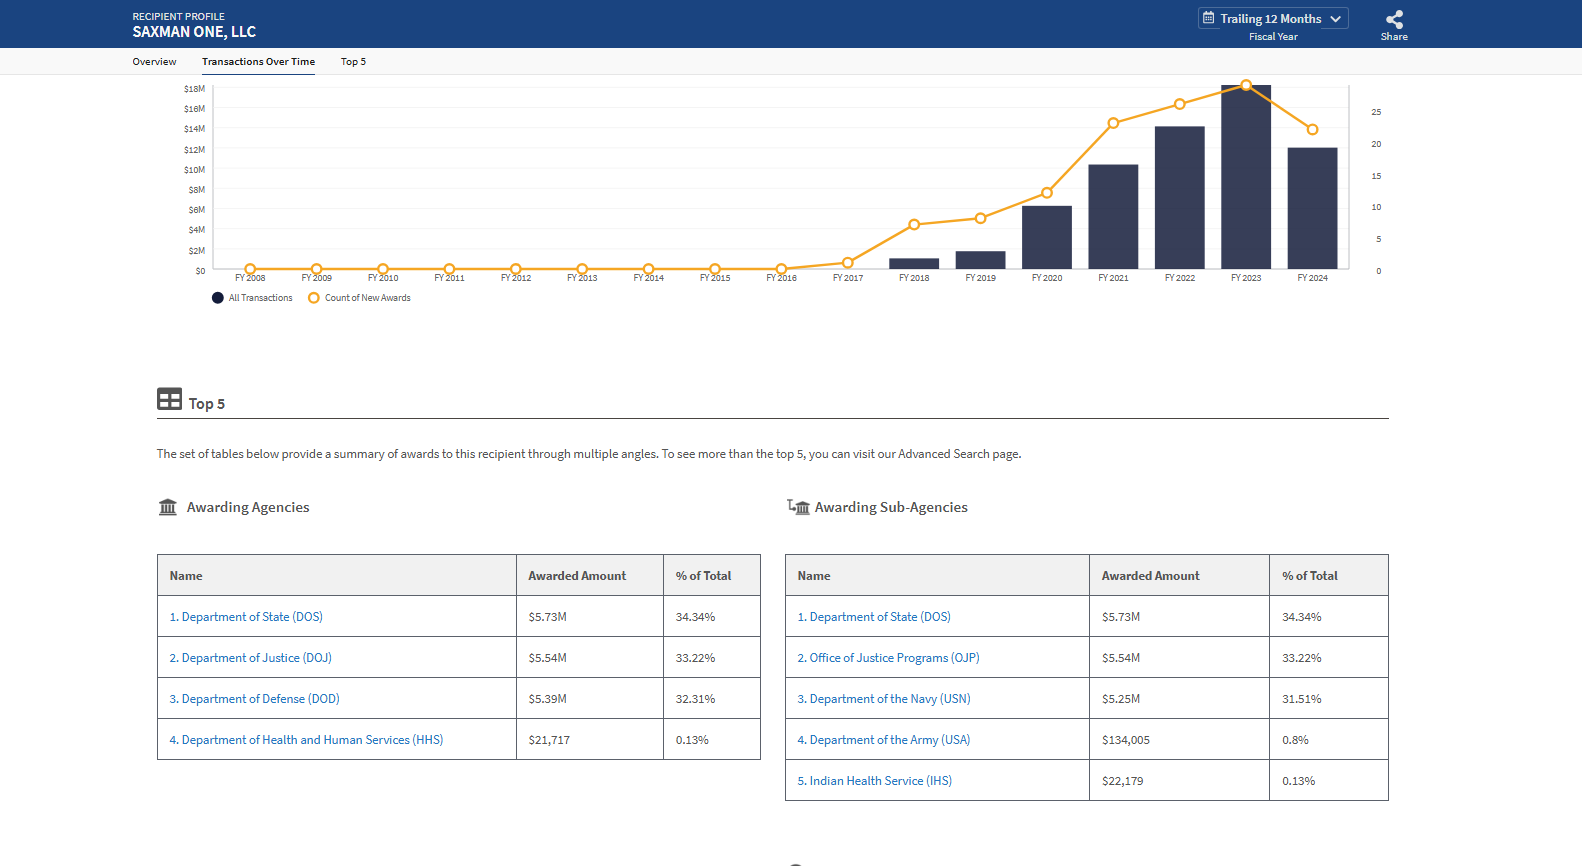The height and width of the screenshot is (866, 1582).
Task: Click the calendar icon beside Trailing 12 Months
Action: click(1208, 18)
